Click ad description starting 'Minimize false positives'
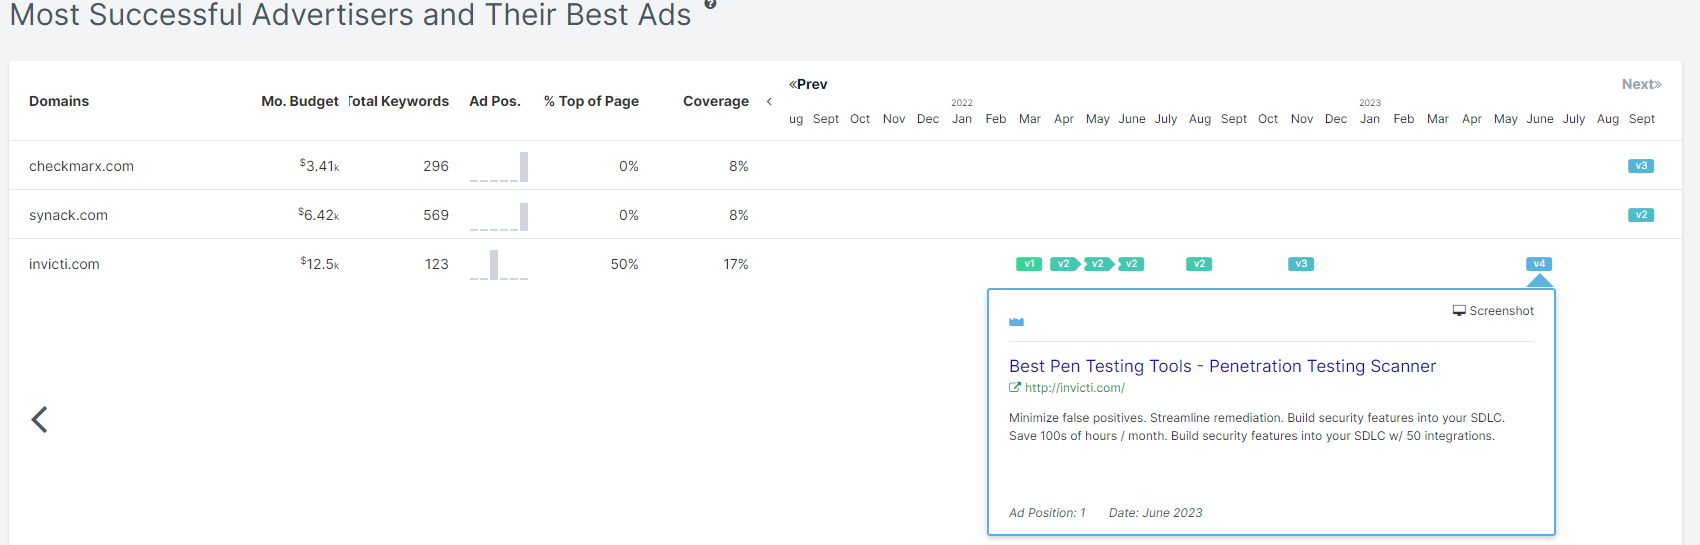 click(x=1257, y=427)
